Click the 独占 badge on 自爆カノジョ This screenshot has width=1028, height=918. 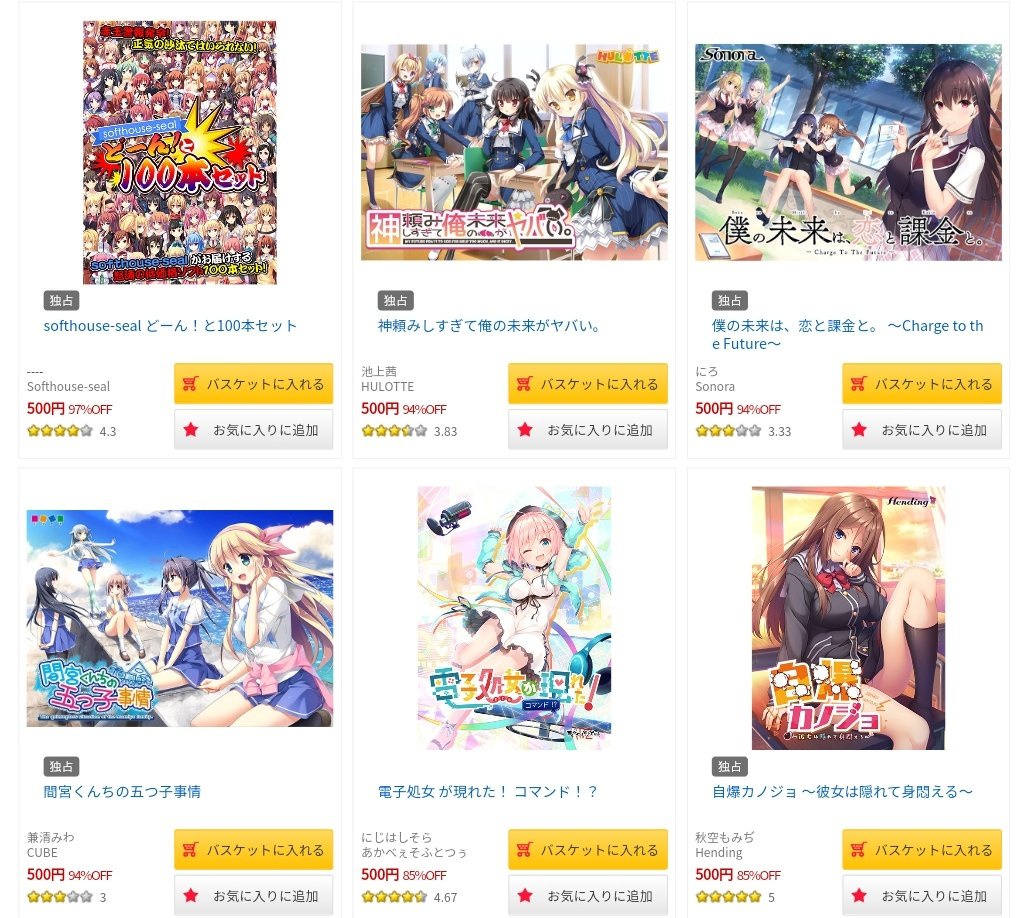(730, 766)
